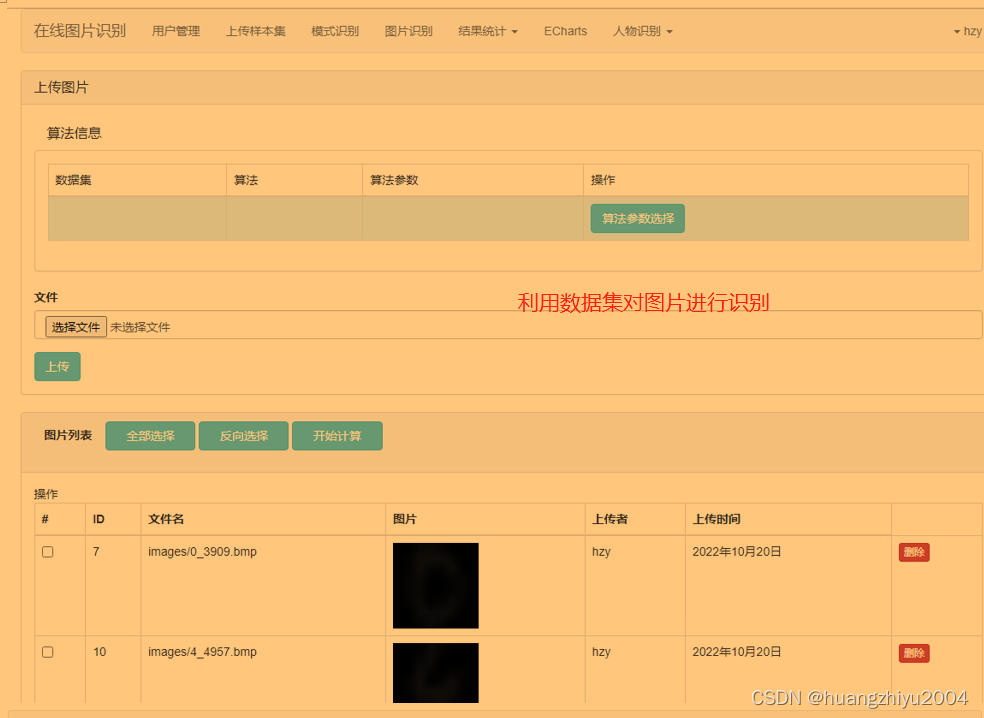Click the 上传者 column header

point(609,519)
